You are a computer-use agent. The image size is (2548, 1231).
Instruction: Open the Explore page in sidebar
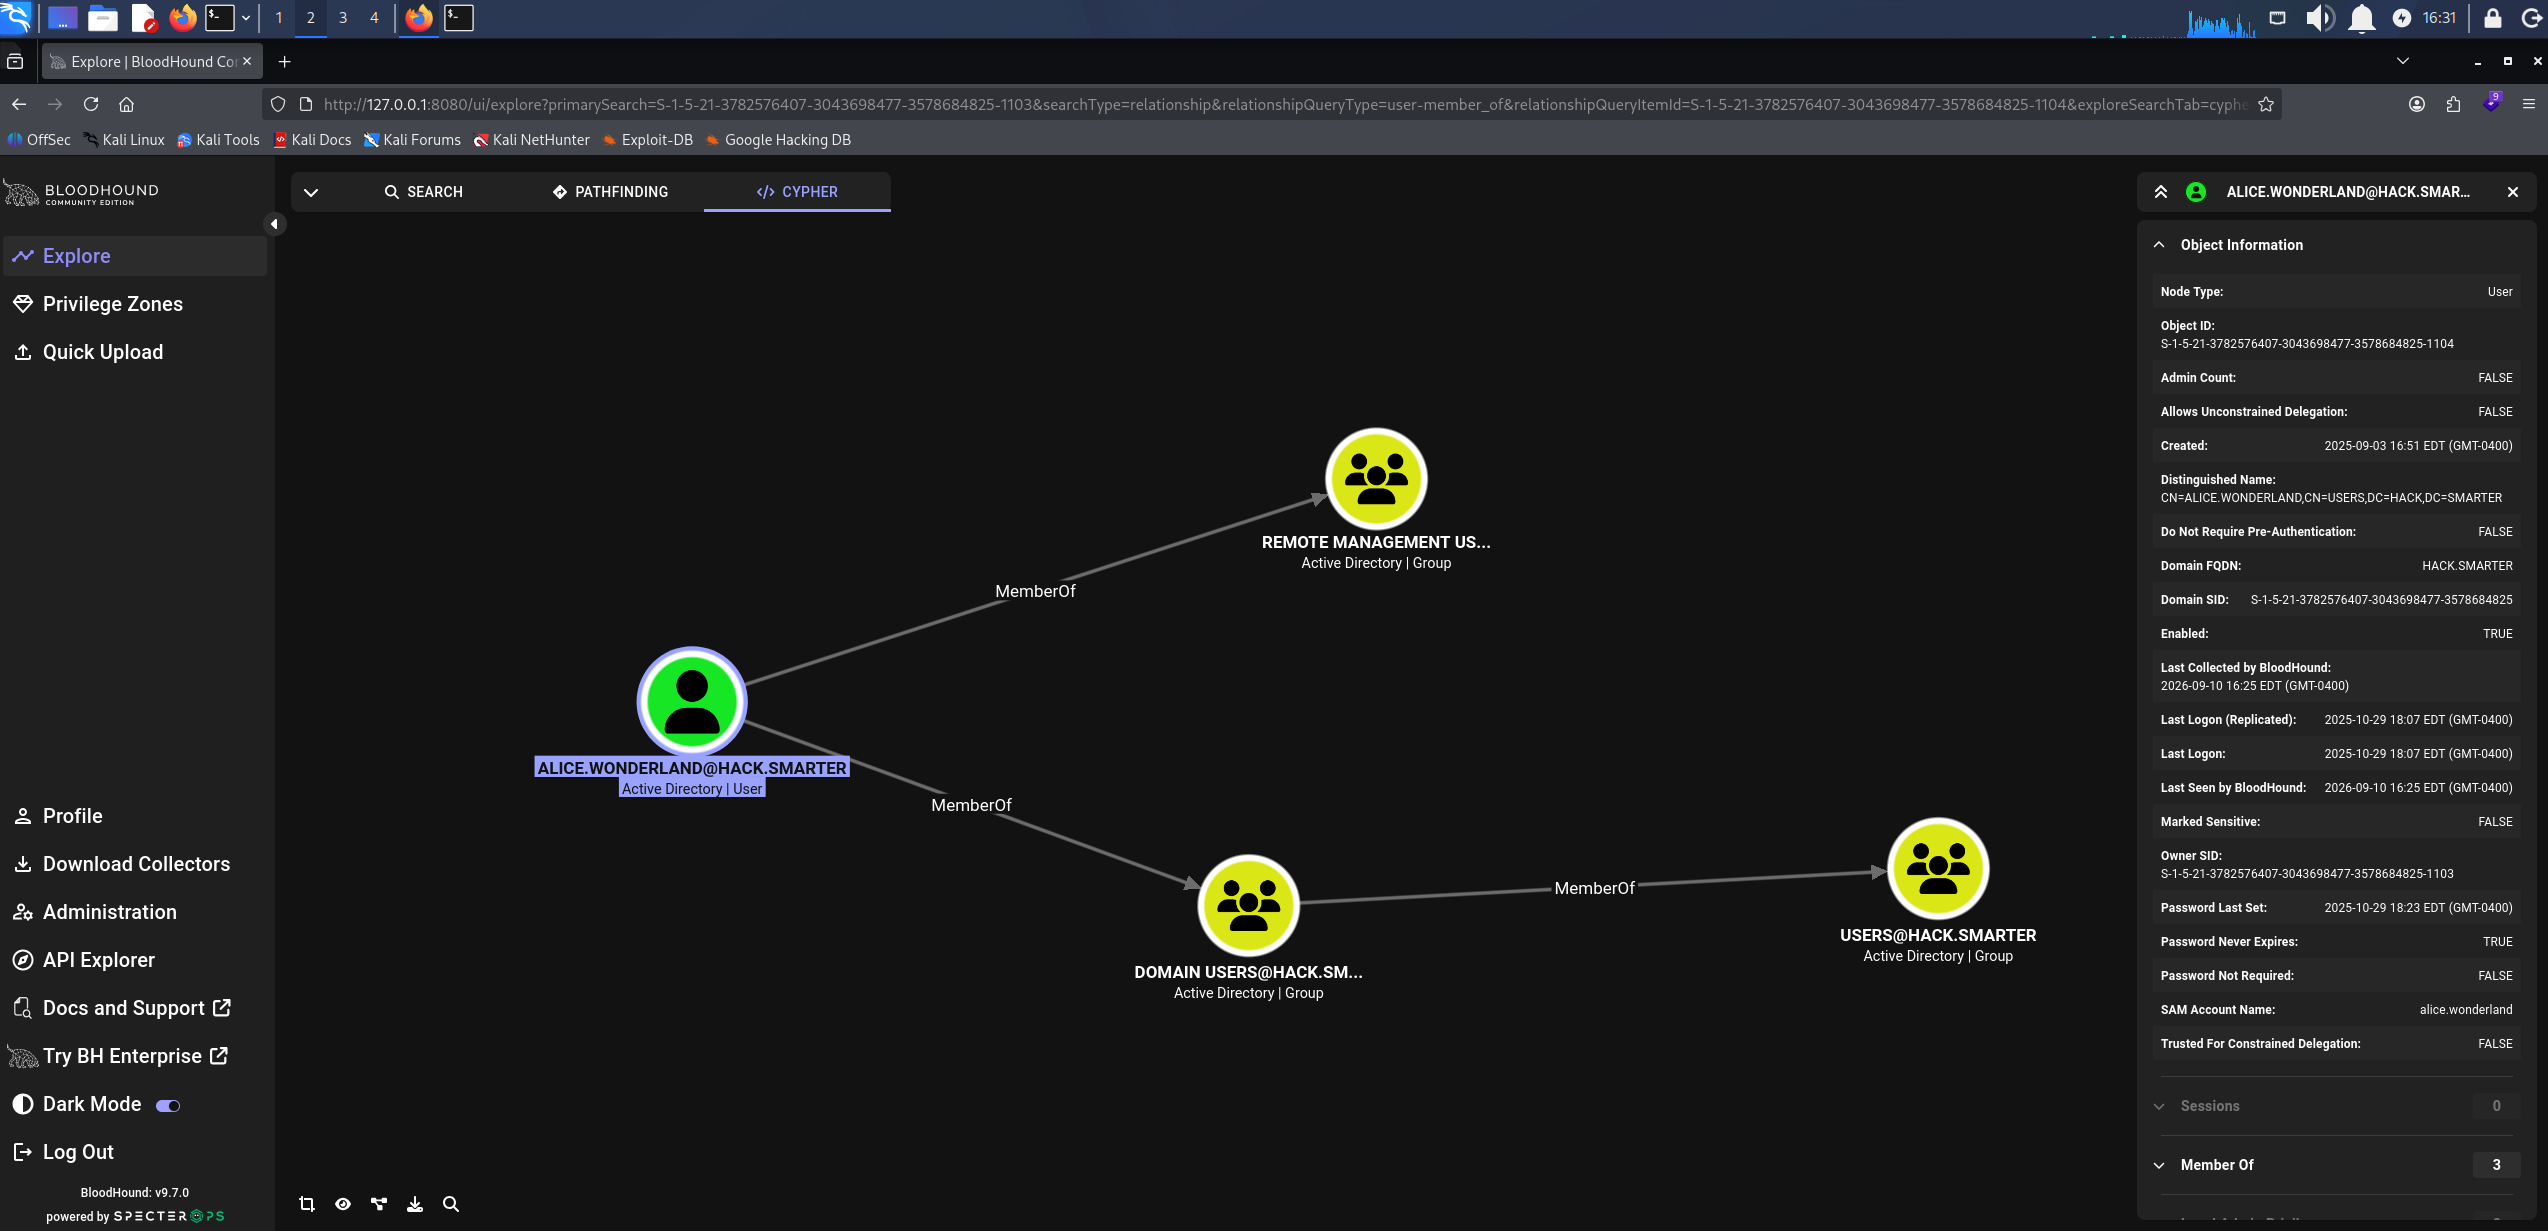click(x=135, y=256)
